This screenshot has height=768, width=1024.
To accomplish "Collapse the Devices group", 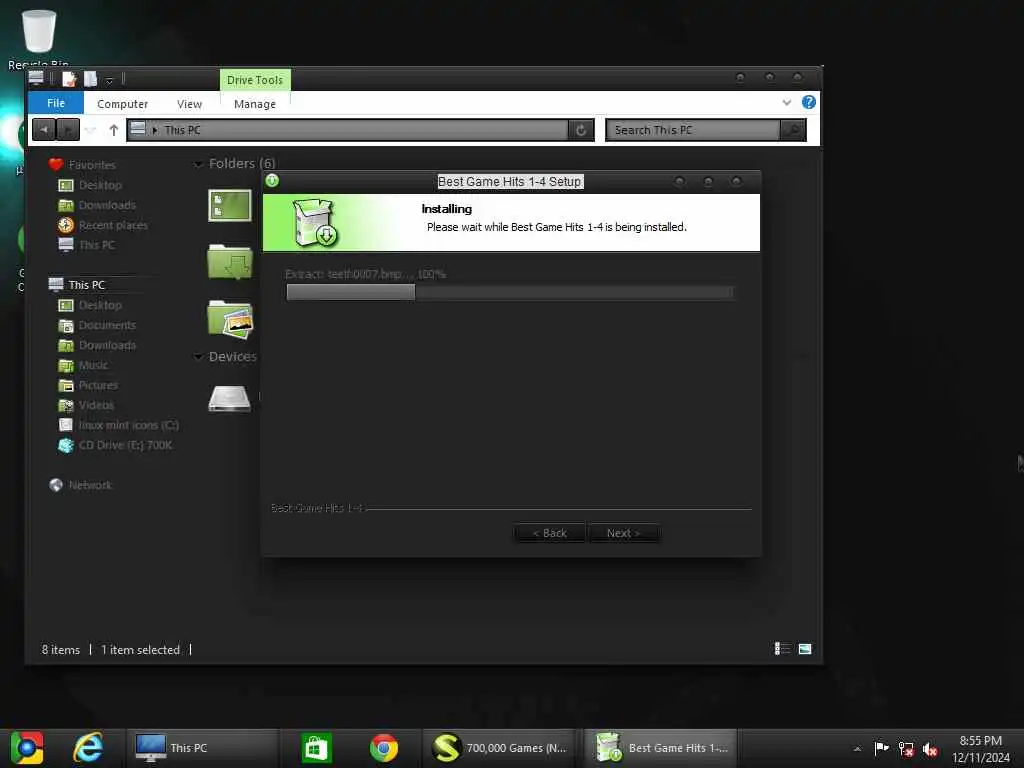I will pos(199,357).
